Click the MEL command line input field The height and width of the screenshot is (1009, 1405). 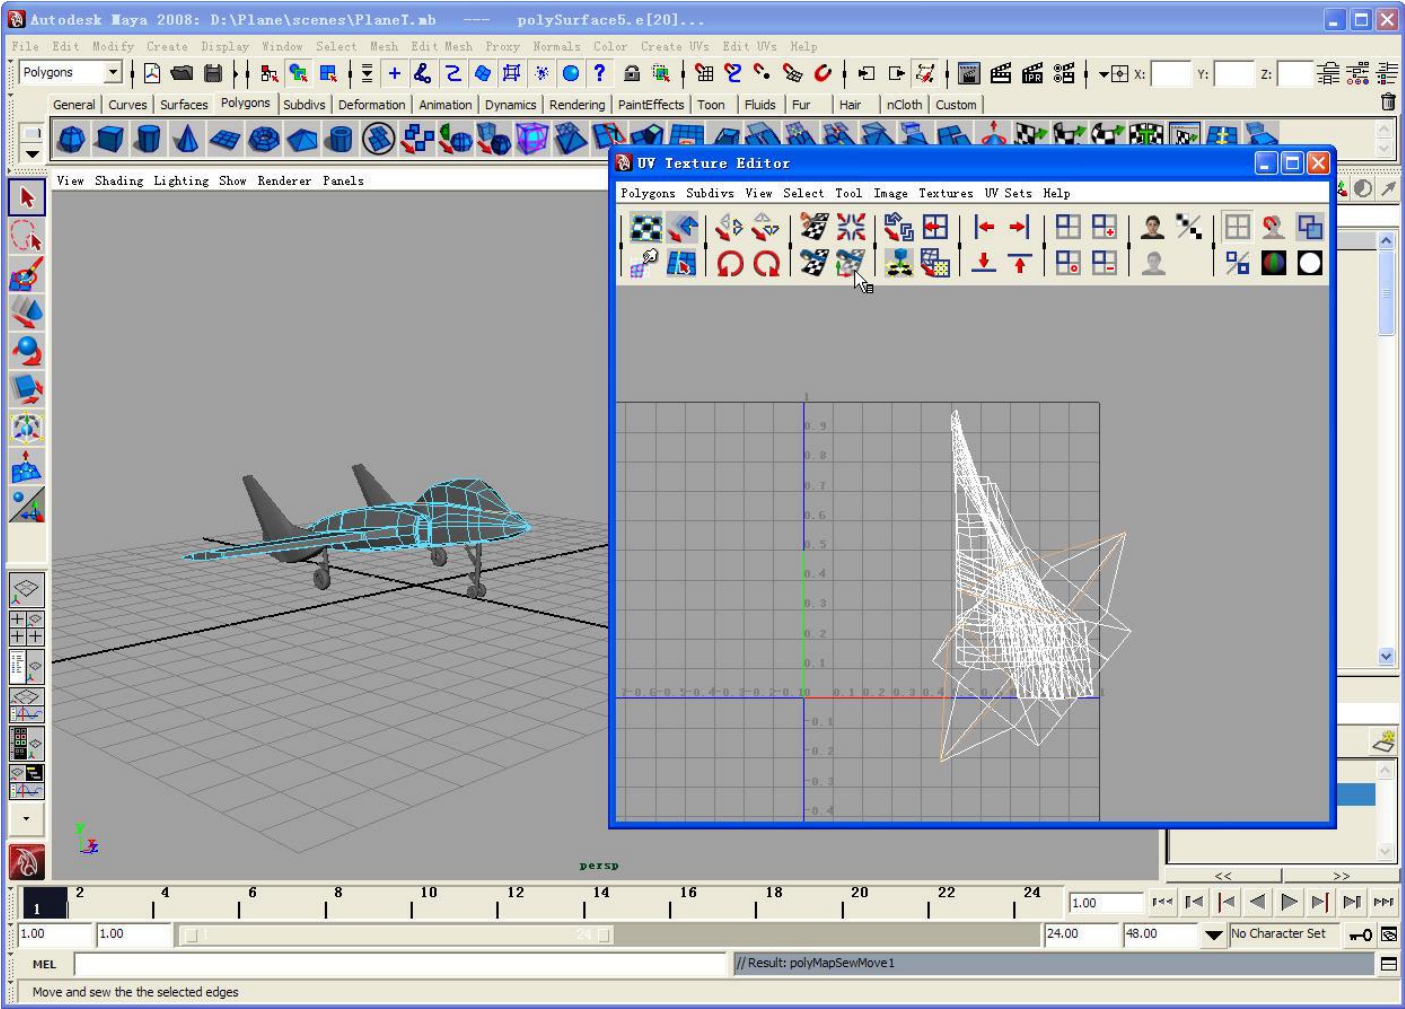[x=402, y=964]
